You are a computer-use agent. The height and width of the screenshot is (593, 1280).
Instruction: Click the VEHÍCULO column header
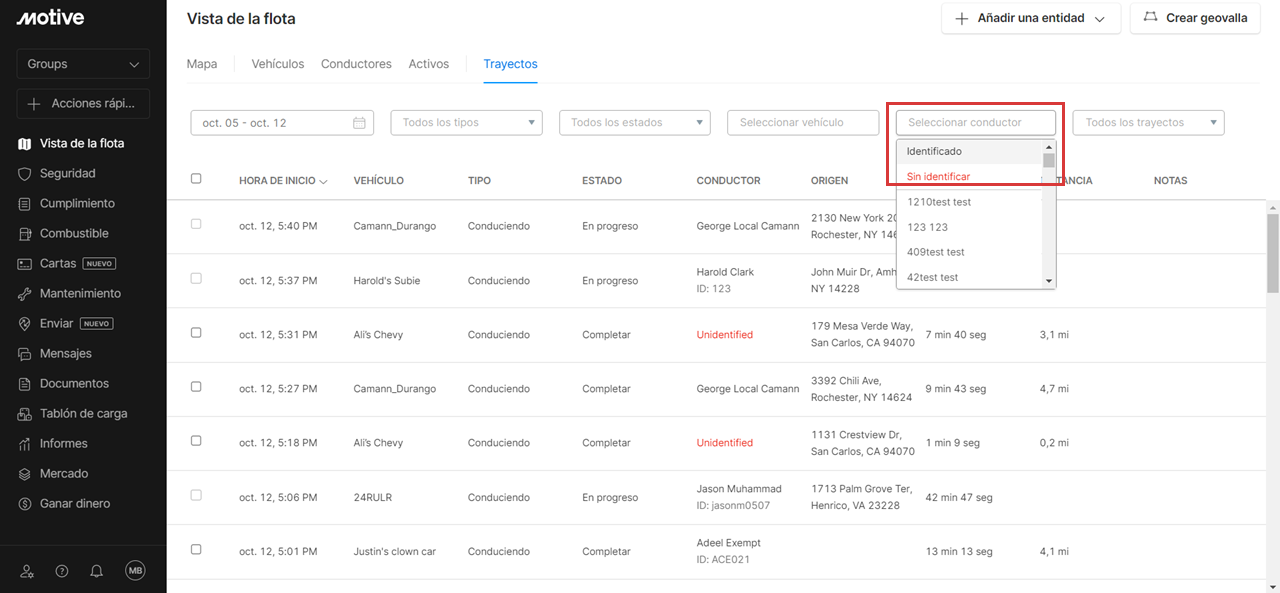pos(379,181)
